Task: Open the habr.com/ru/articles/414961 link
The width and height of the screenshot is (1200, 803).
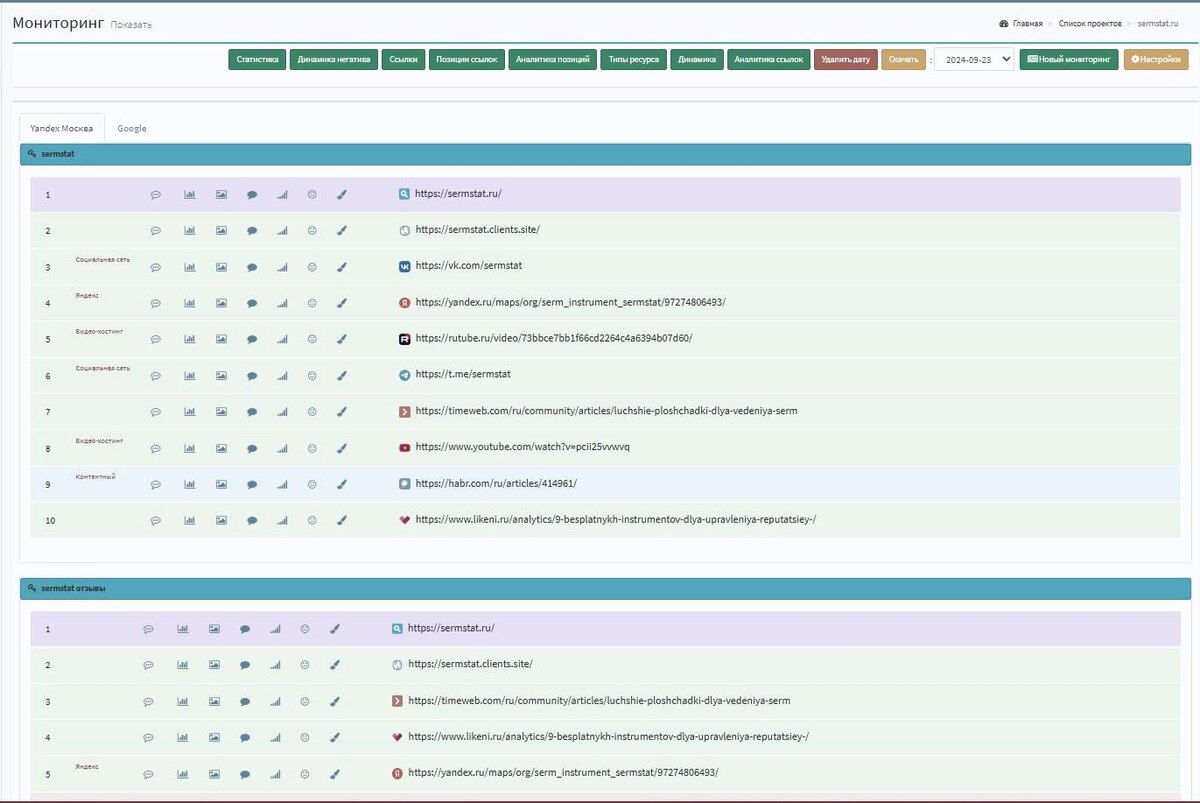Action: 496,483
